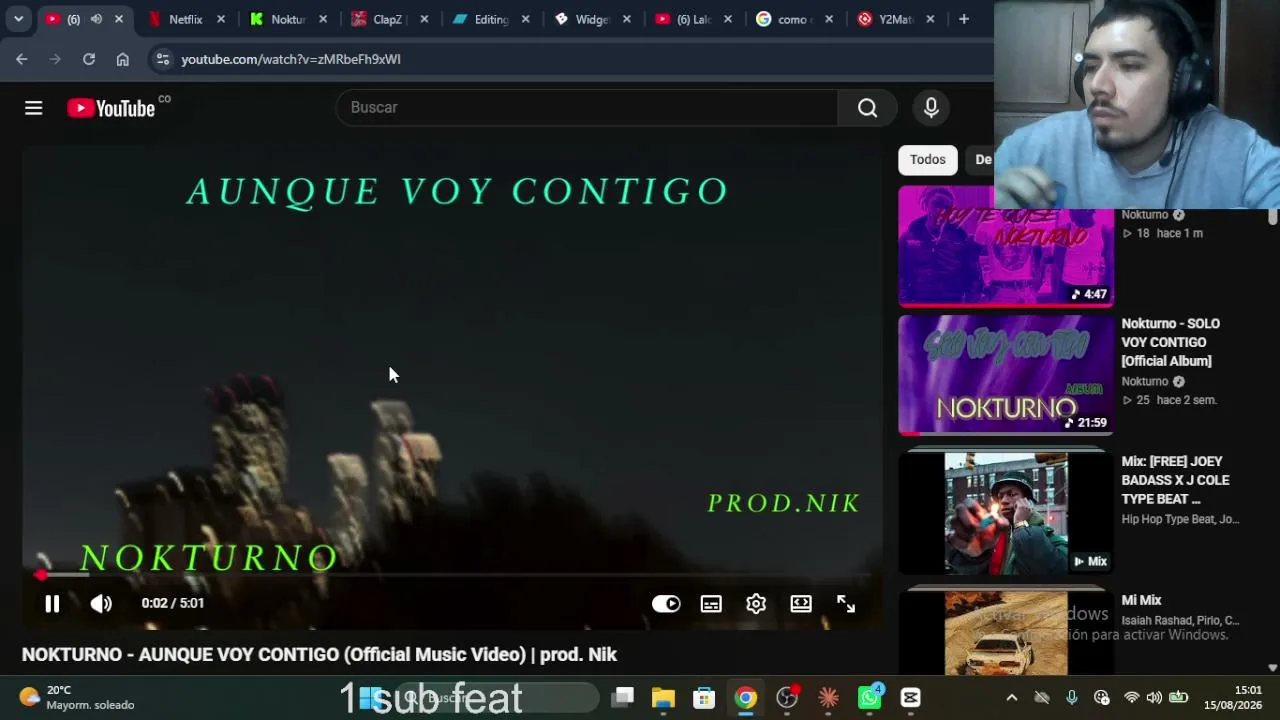Open WhatsApp from the taskbar
Image resolution: width=1280 pixels, height=720 pixels.
(869, 697)
